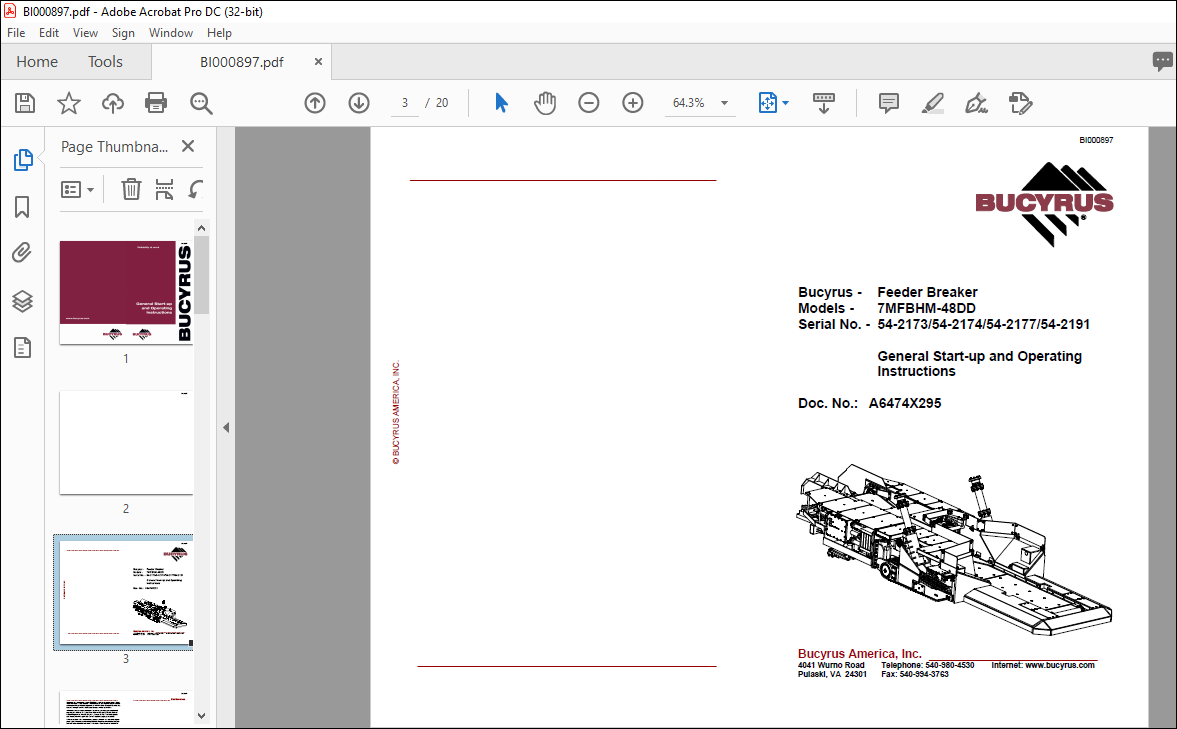The image size is (1177, 729).
Task: Go to the previous page with the up arrow
Action: tap(315, 103)
